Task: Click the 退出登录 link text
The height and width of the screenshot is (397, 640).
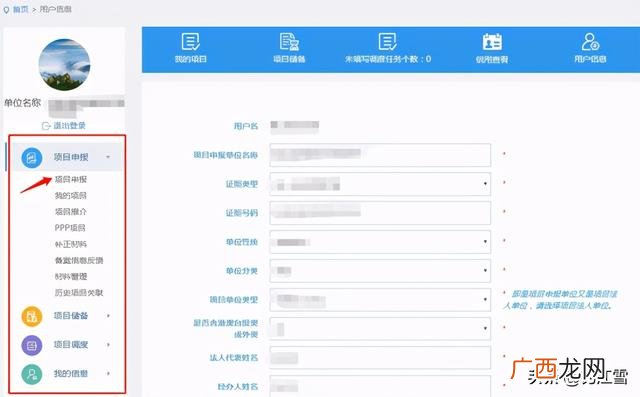Action: coord(69,126)
